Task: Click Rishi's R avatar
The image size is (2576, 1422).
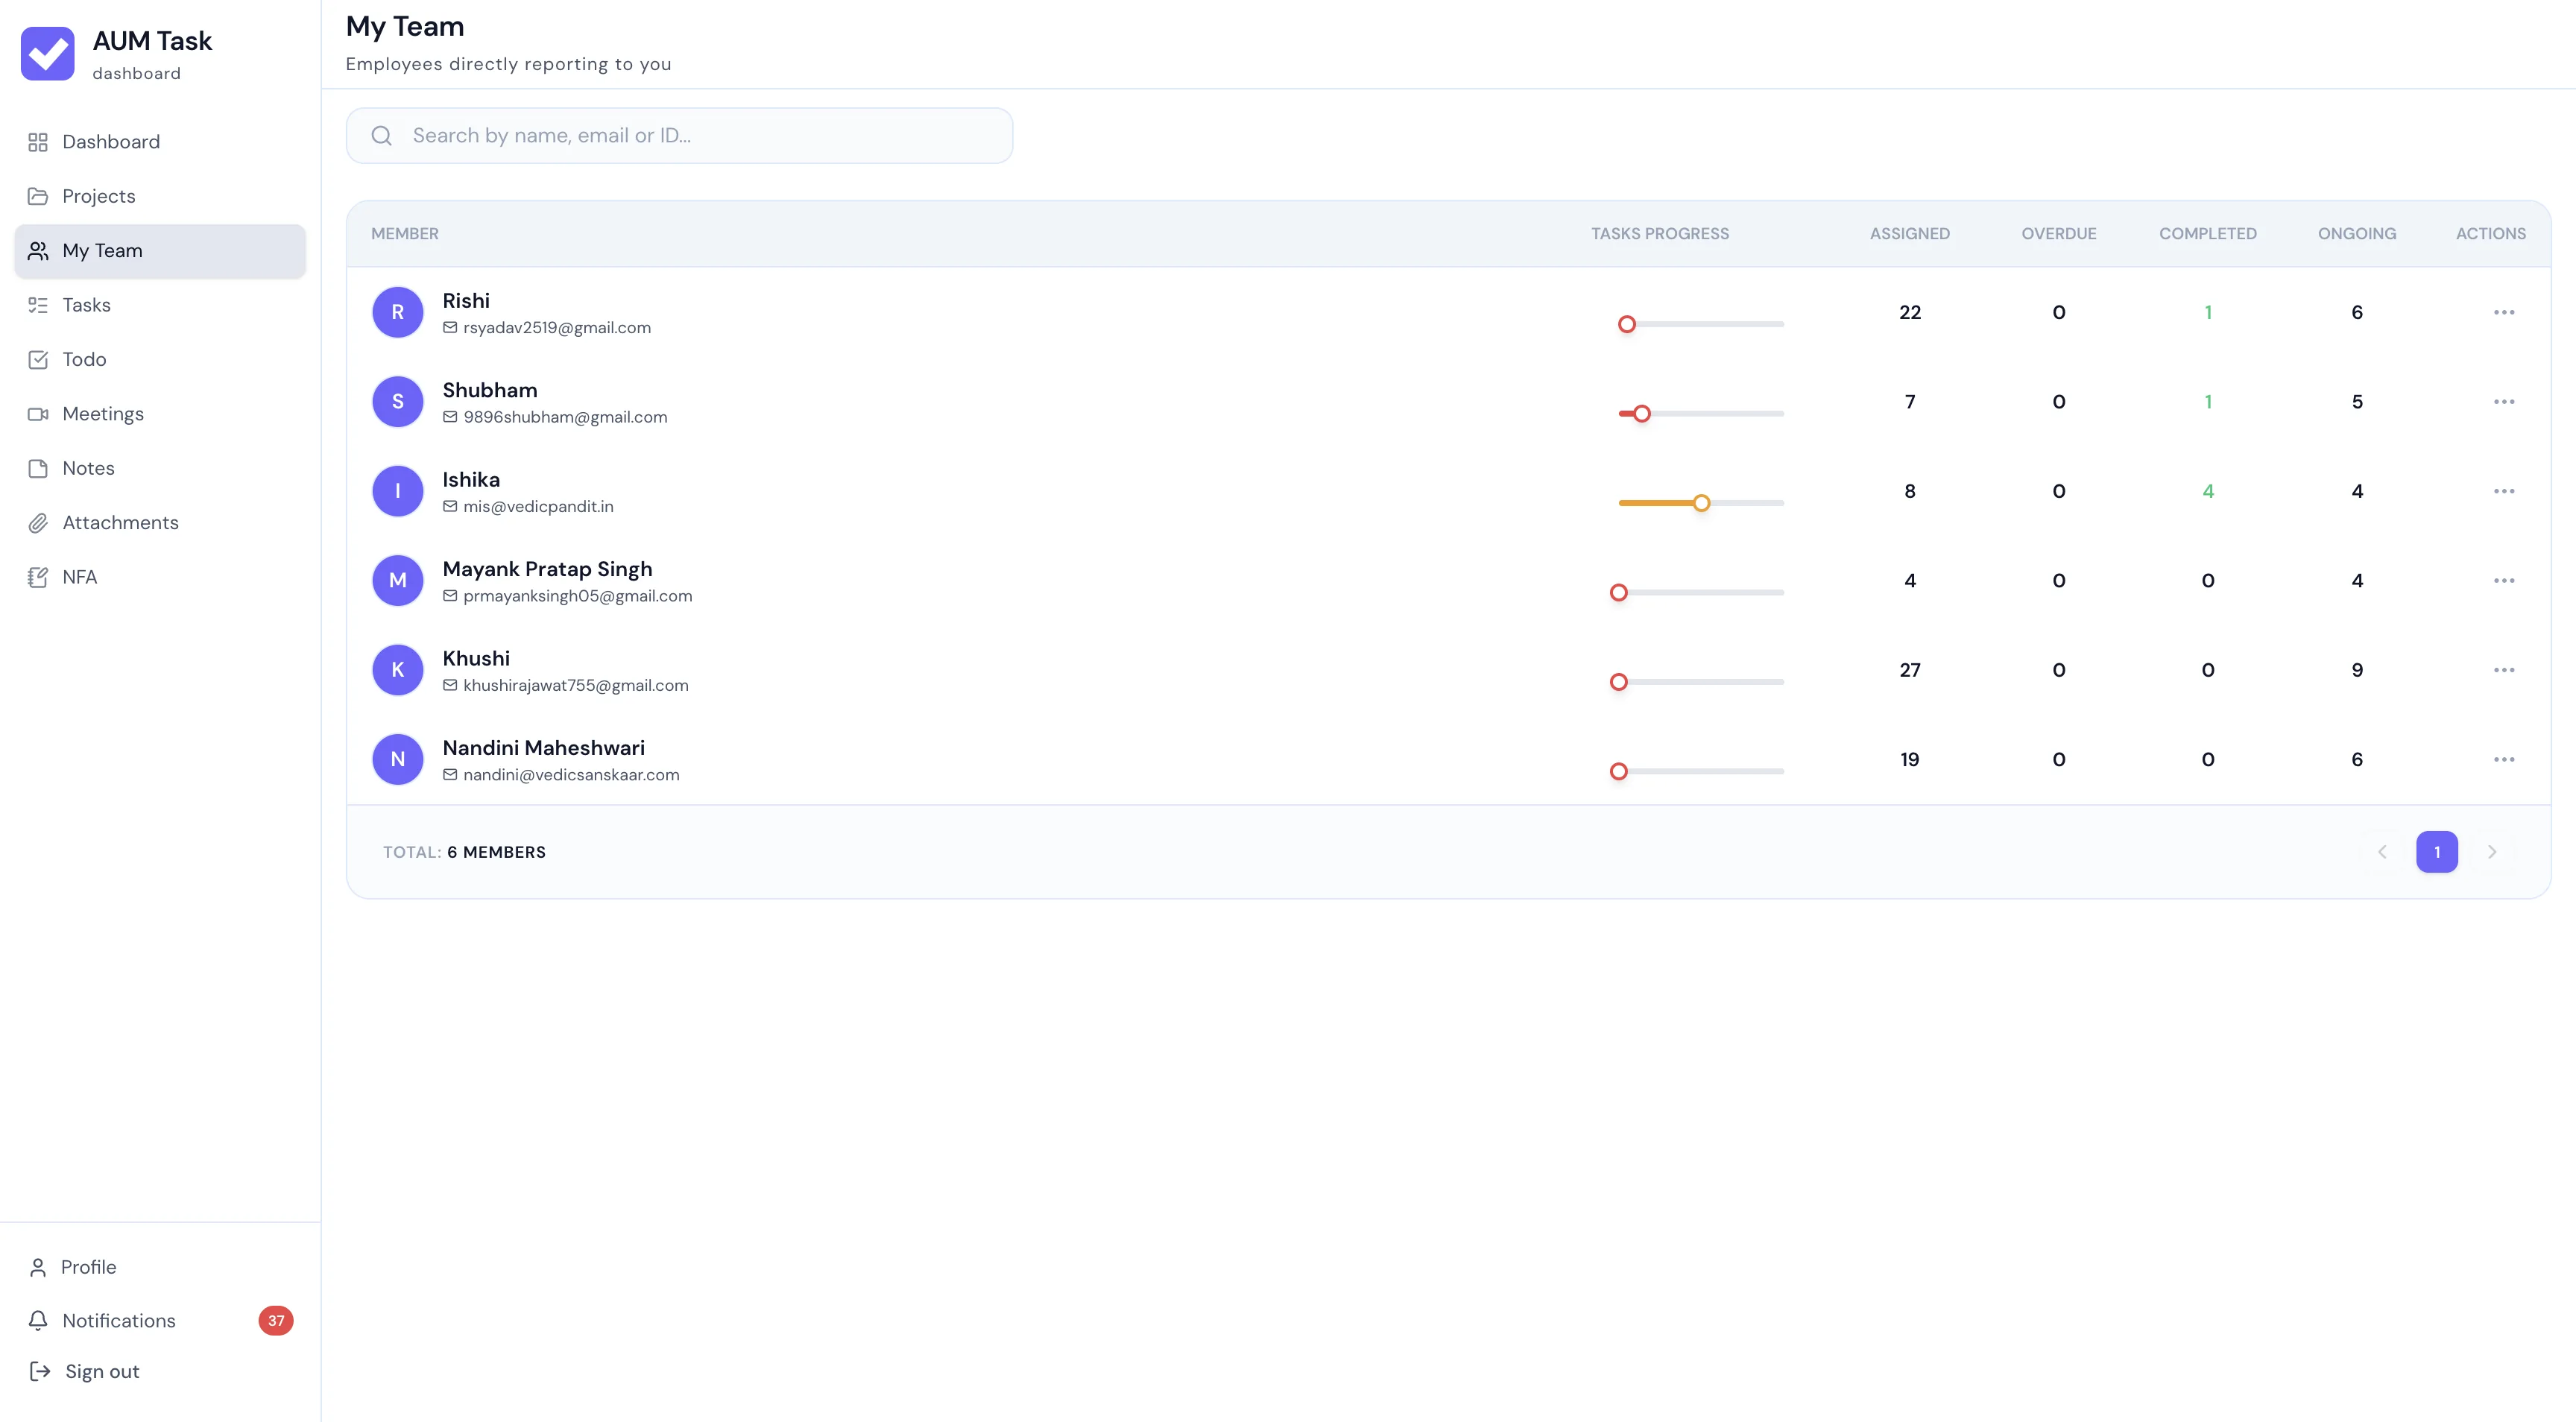Action: (398, 312)
